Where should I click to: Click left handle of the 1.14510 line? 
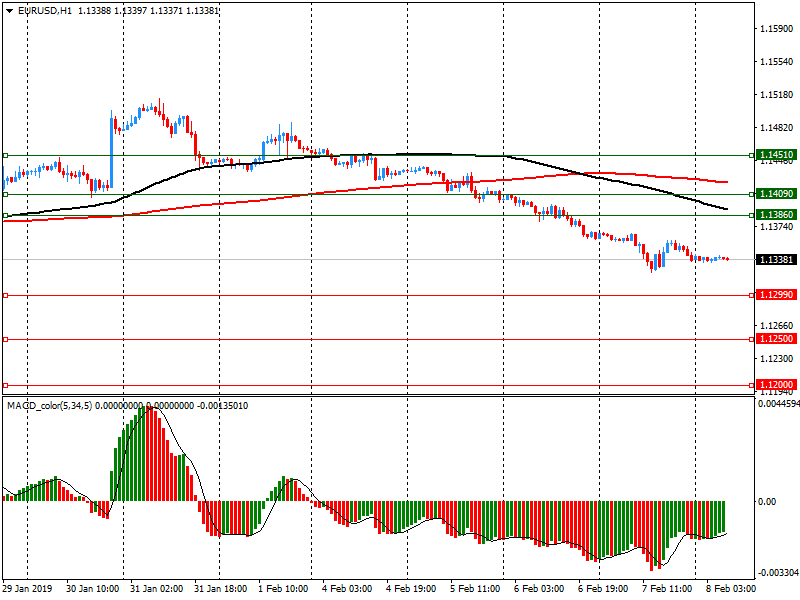[x=5, y=156]
